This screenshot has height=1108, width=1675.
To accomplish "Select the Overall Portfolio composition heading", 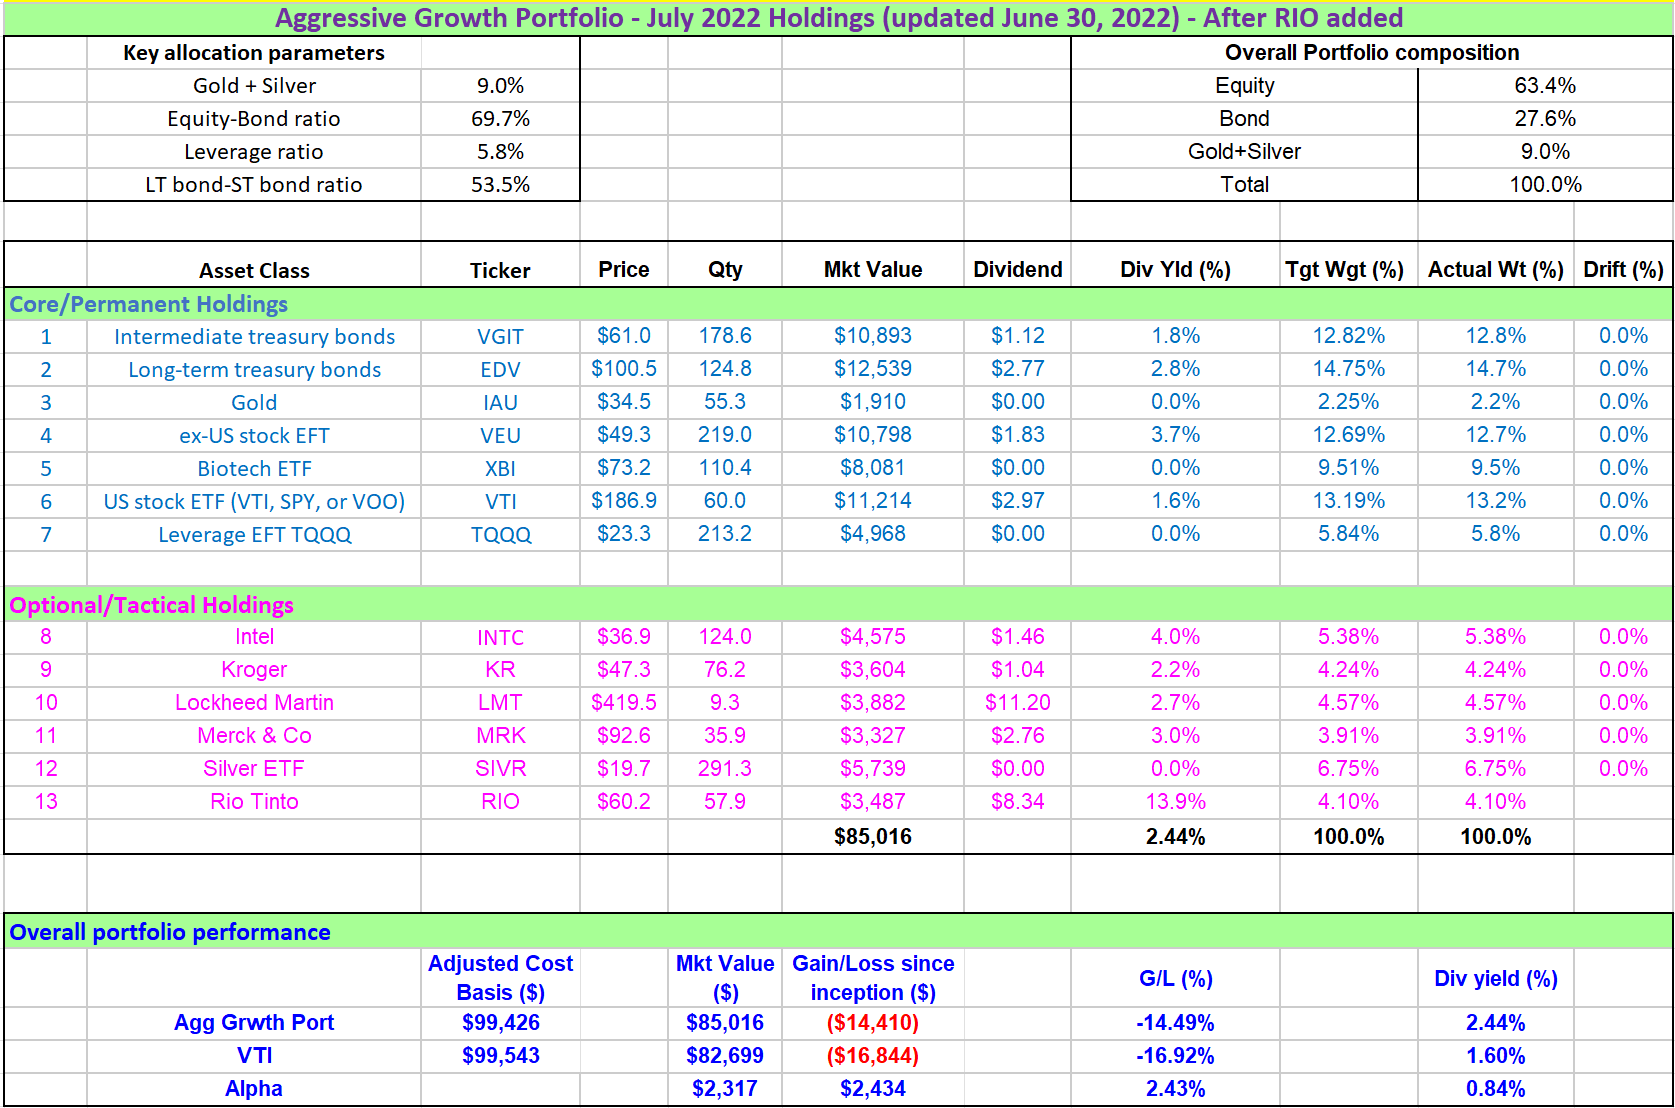I will click(x=1371, y=53).
